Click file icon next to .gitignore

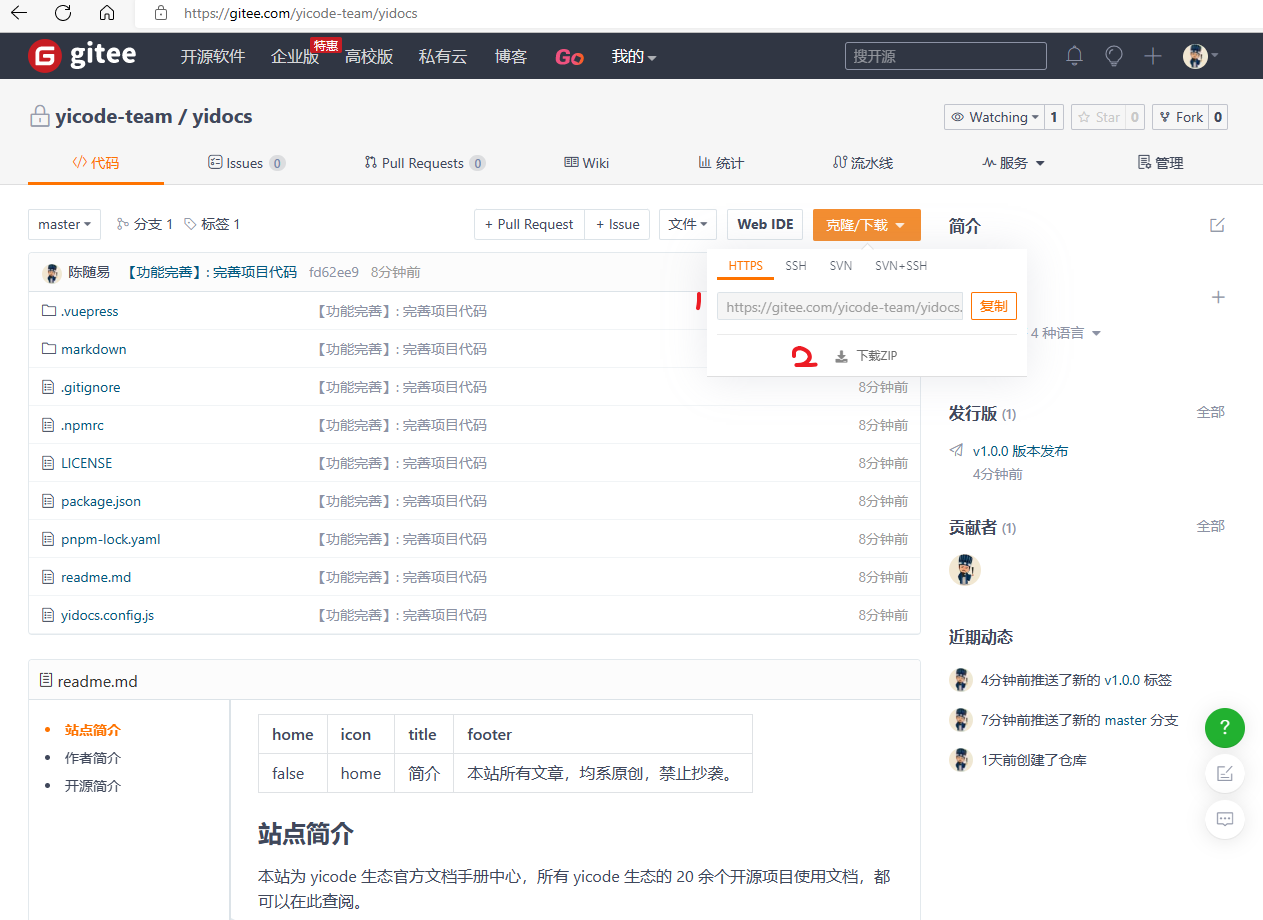(x=48, y=387)
